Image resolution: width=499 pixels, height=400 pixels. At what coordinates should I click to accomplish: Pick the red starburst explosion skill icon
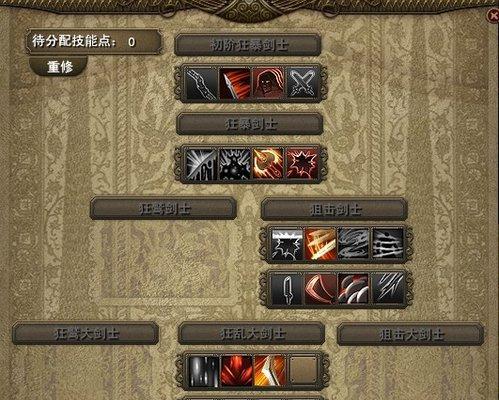(x=302, y=164)
